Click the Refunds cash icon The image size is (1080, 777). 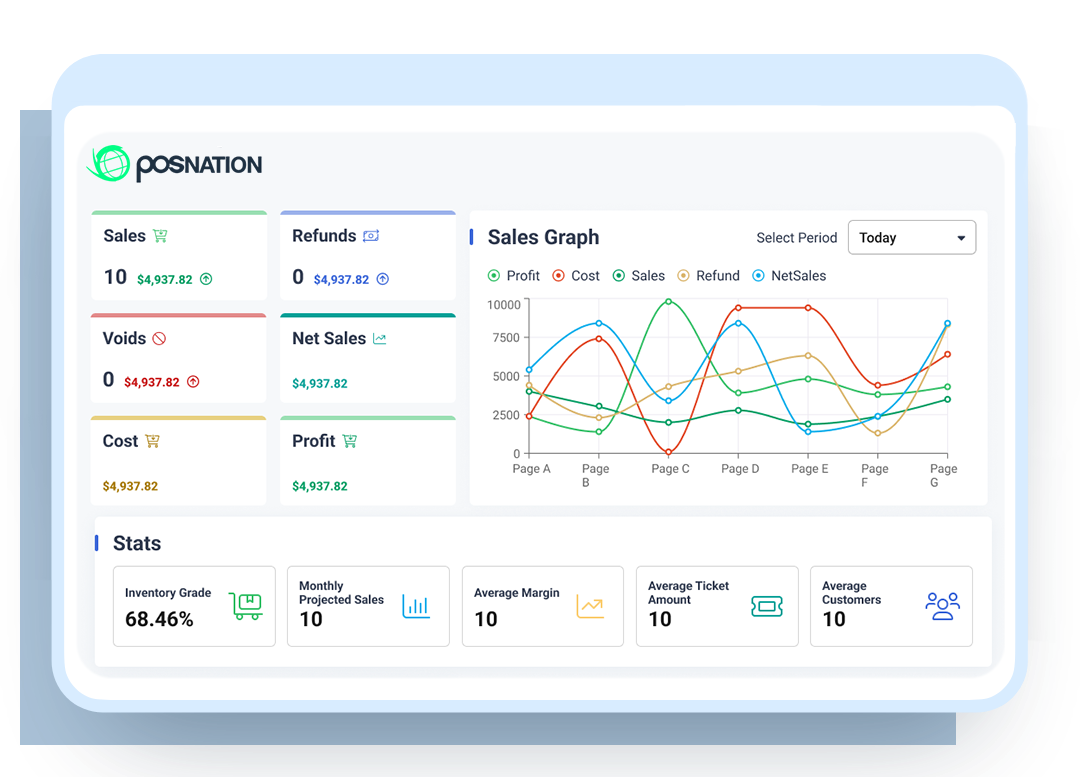(371, 236)
